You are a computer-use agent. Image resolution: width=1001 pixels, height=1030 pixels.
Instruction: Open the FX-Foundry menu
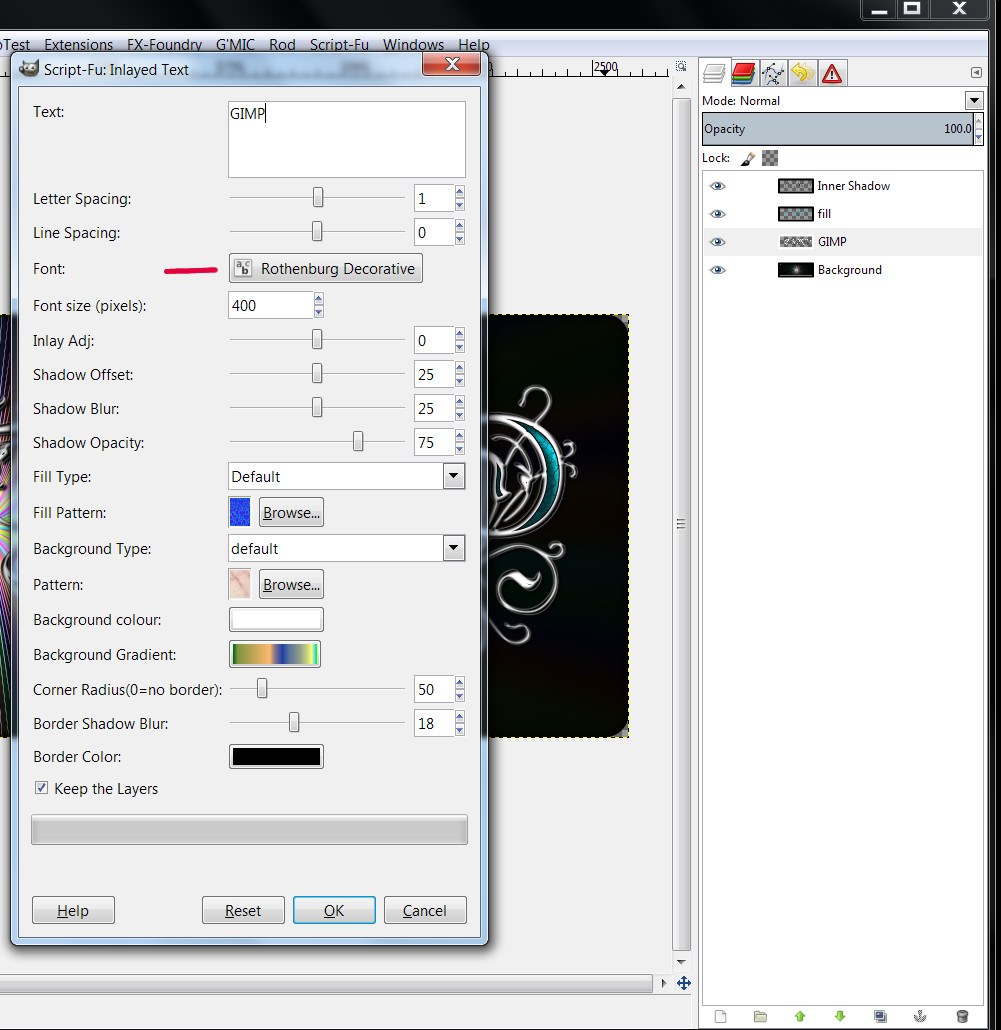(x=164, y=45)
